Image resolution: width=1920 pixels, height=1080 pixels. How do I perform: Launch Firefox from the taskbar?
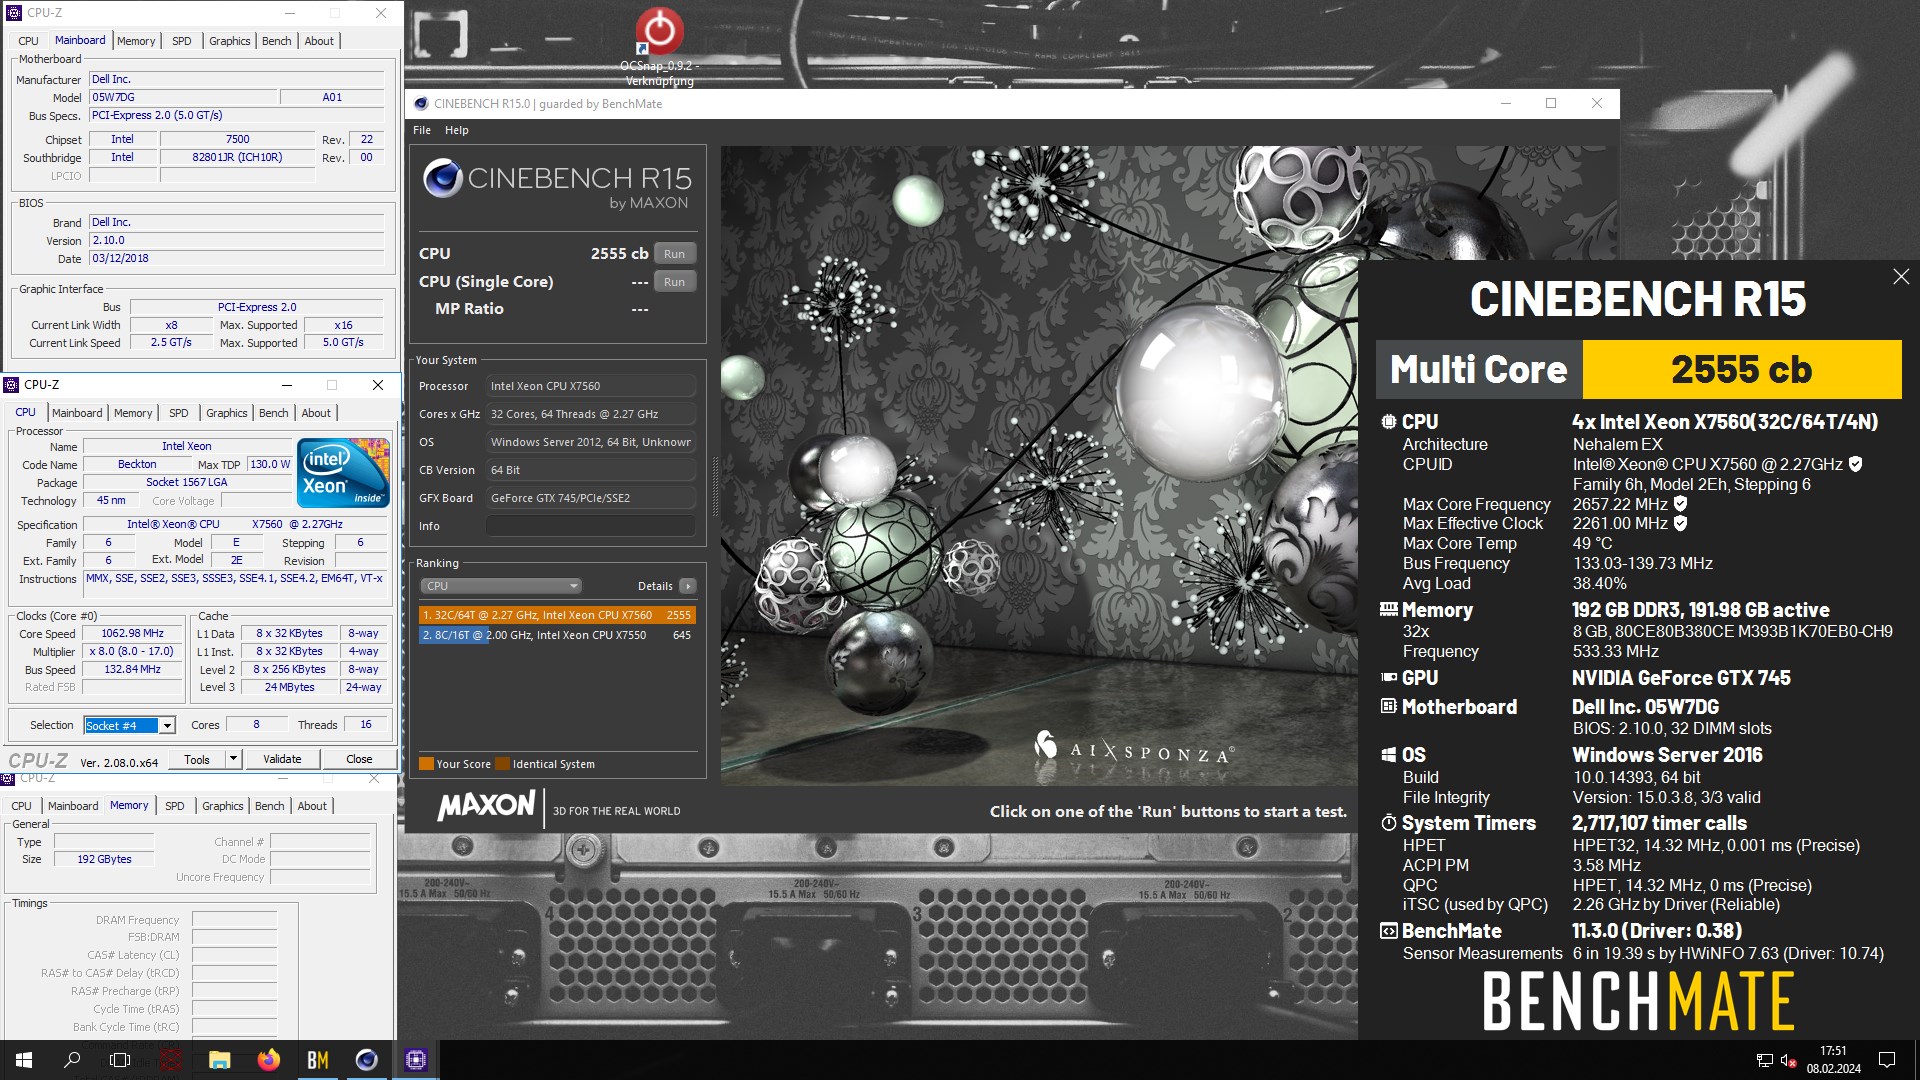click(268, 1060)
